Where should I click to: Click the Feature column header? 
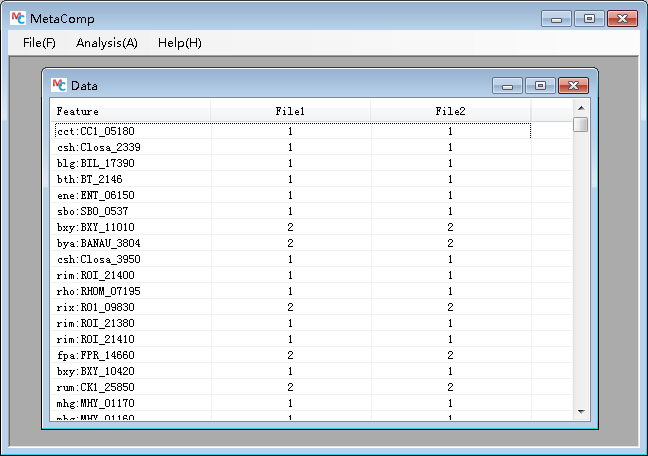tap(130, 111)
